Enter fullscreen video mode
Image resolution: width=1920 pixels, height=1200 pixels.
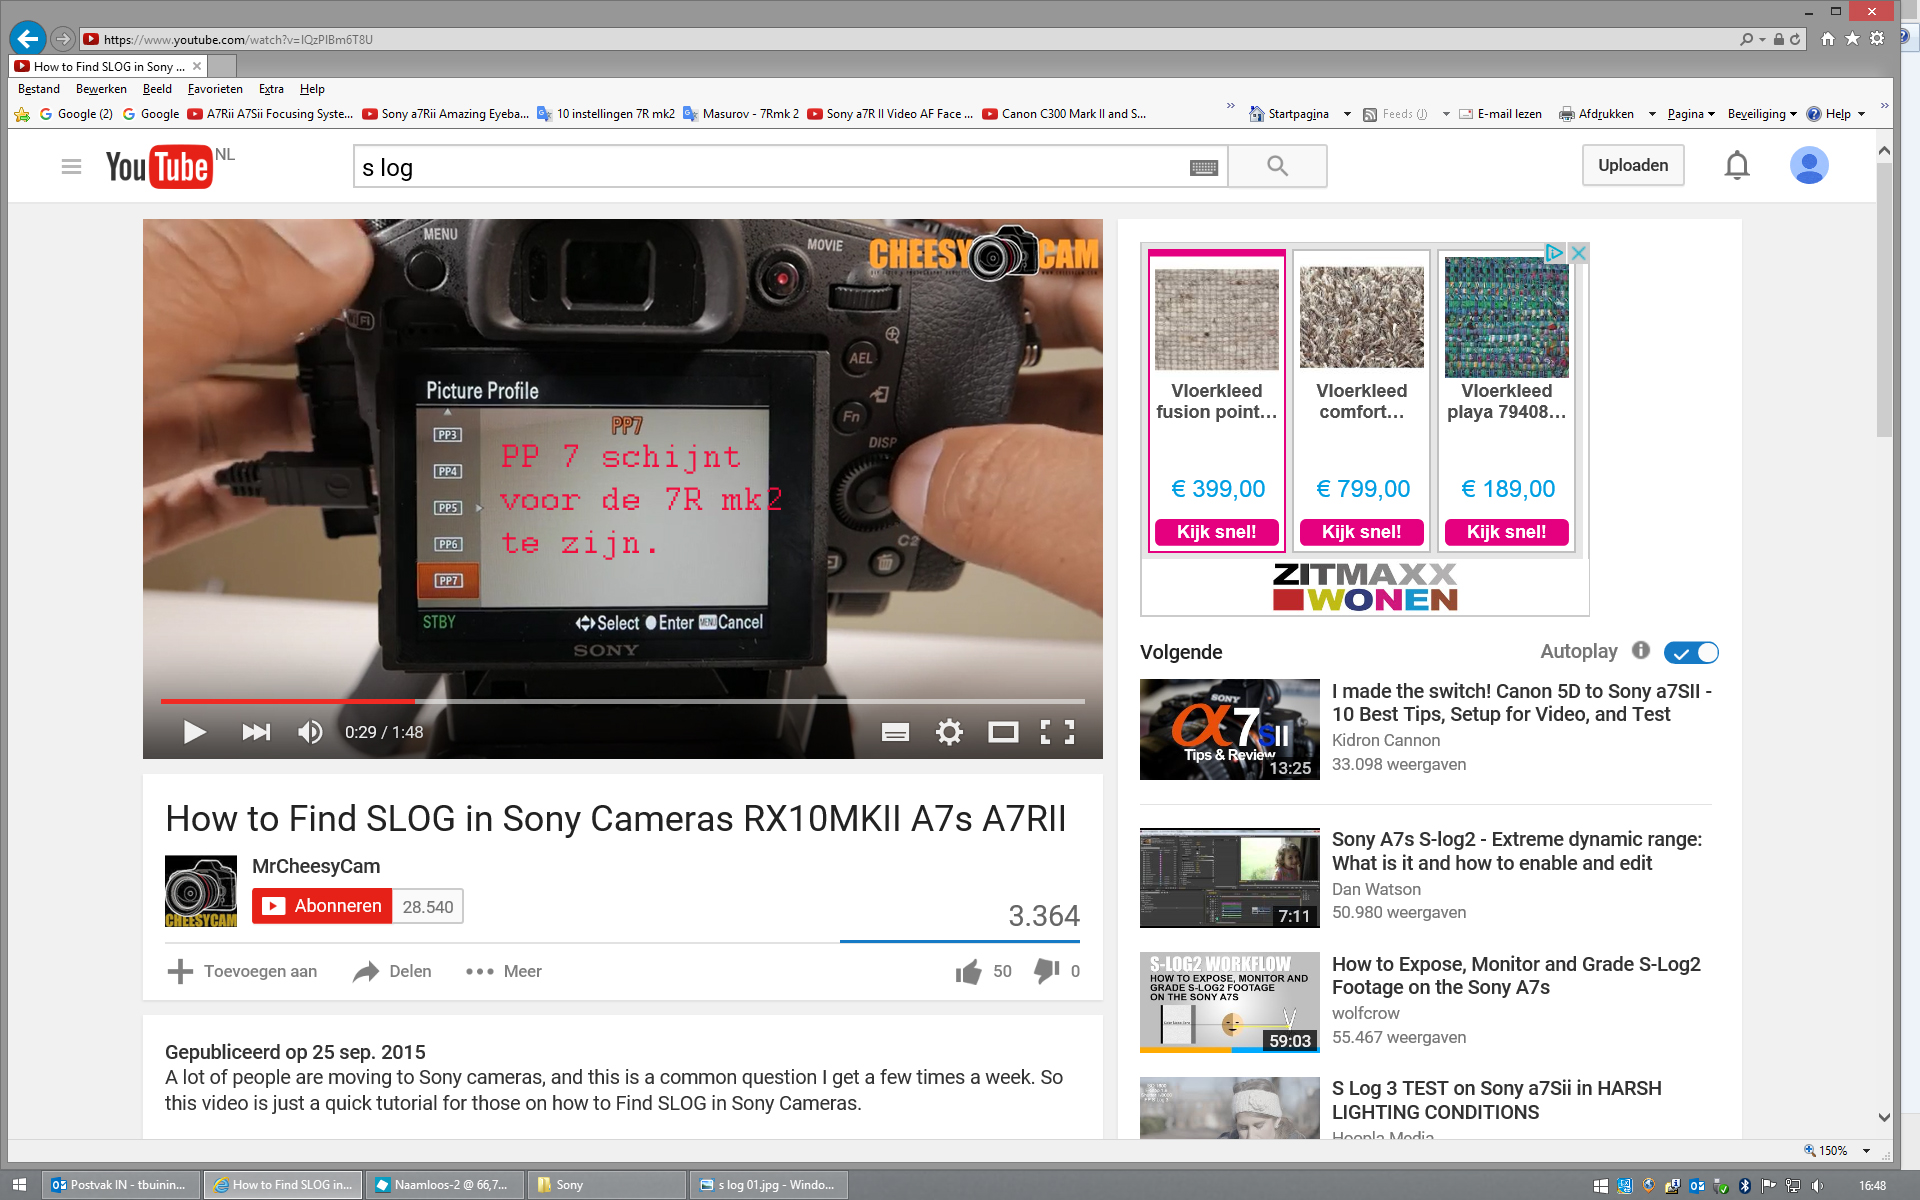coord(1057,732)
